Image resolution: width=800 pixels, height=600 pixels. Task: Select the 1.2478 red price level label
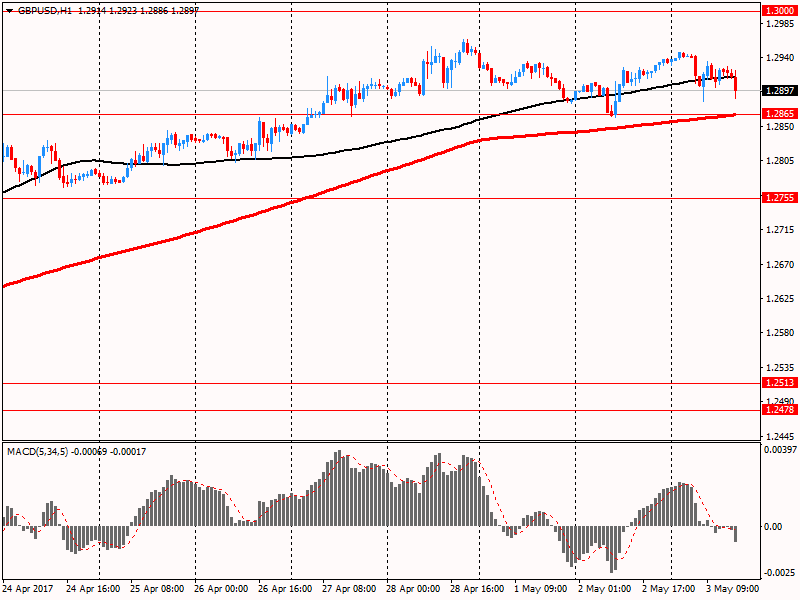(779, 409)
